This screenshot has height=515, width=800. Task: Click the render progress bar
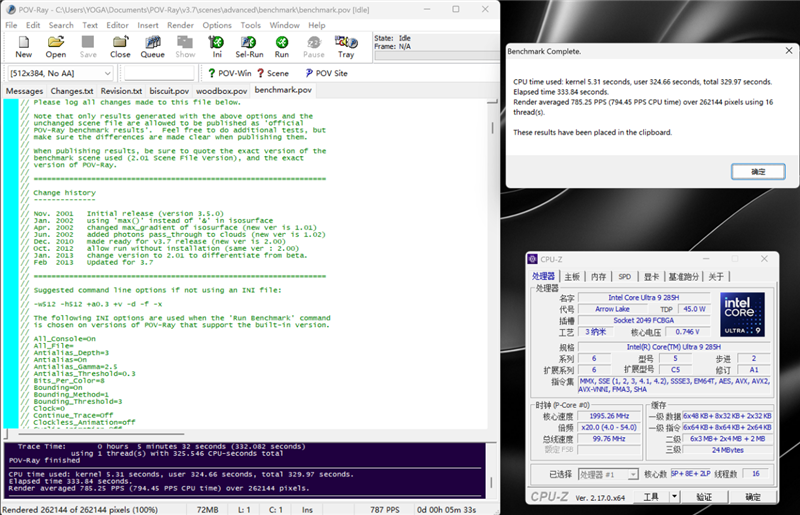coord(436,56)
